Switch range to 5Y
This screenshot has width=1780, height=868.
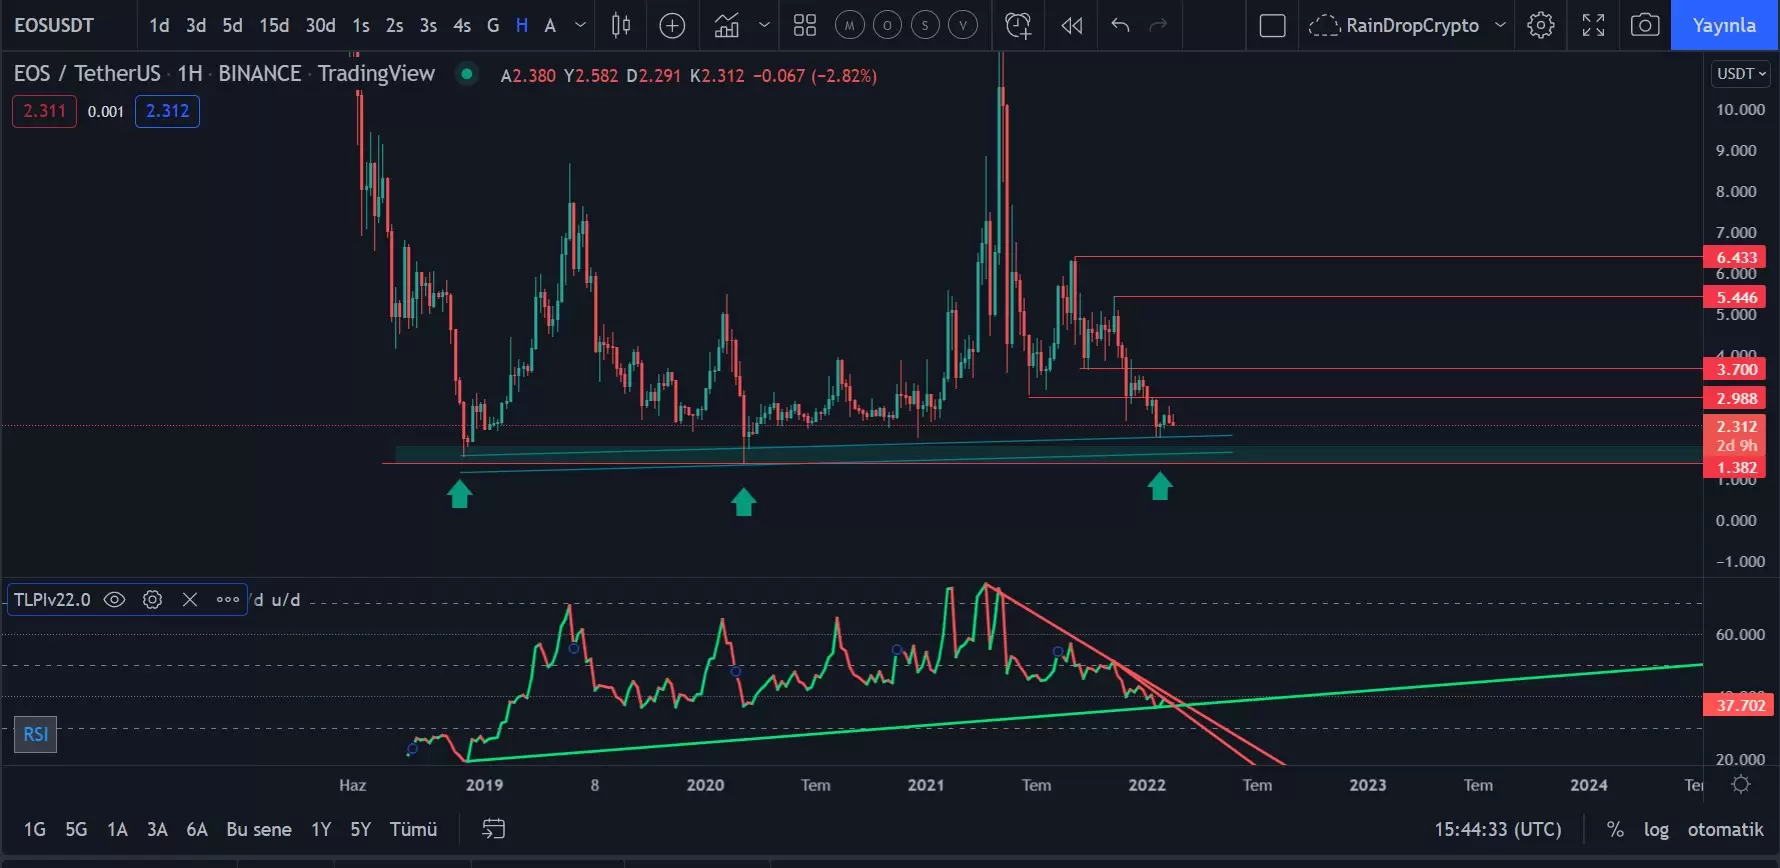(x=360, y=829)
